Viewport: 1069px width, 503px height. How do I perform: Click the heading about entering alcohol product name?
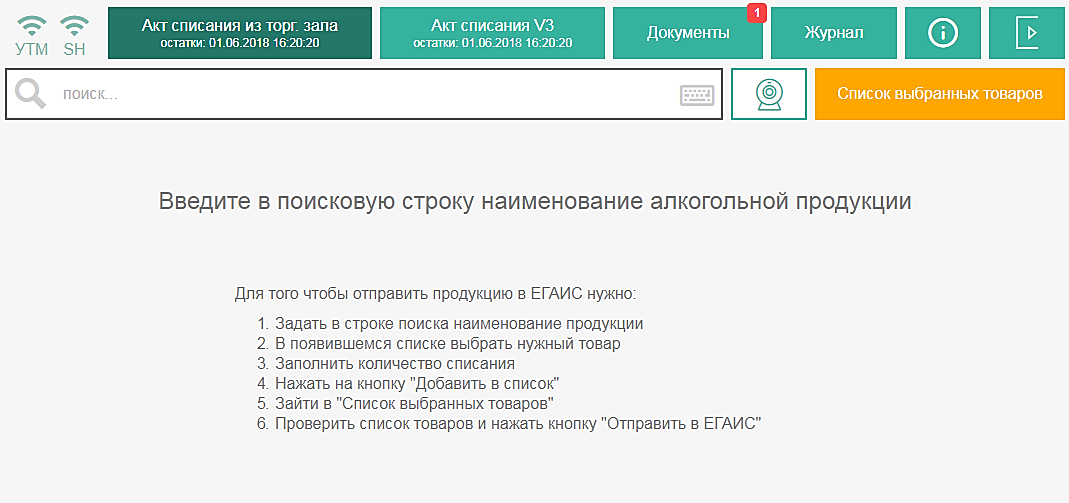535,201
